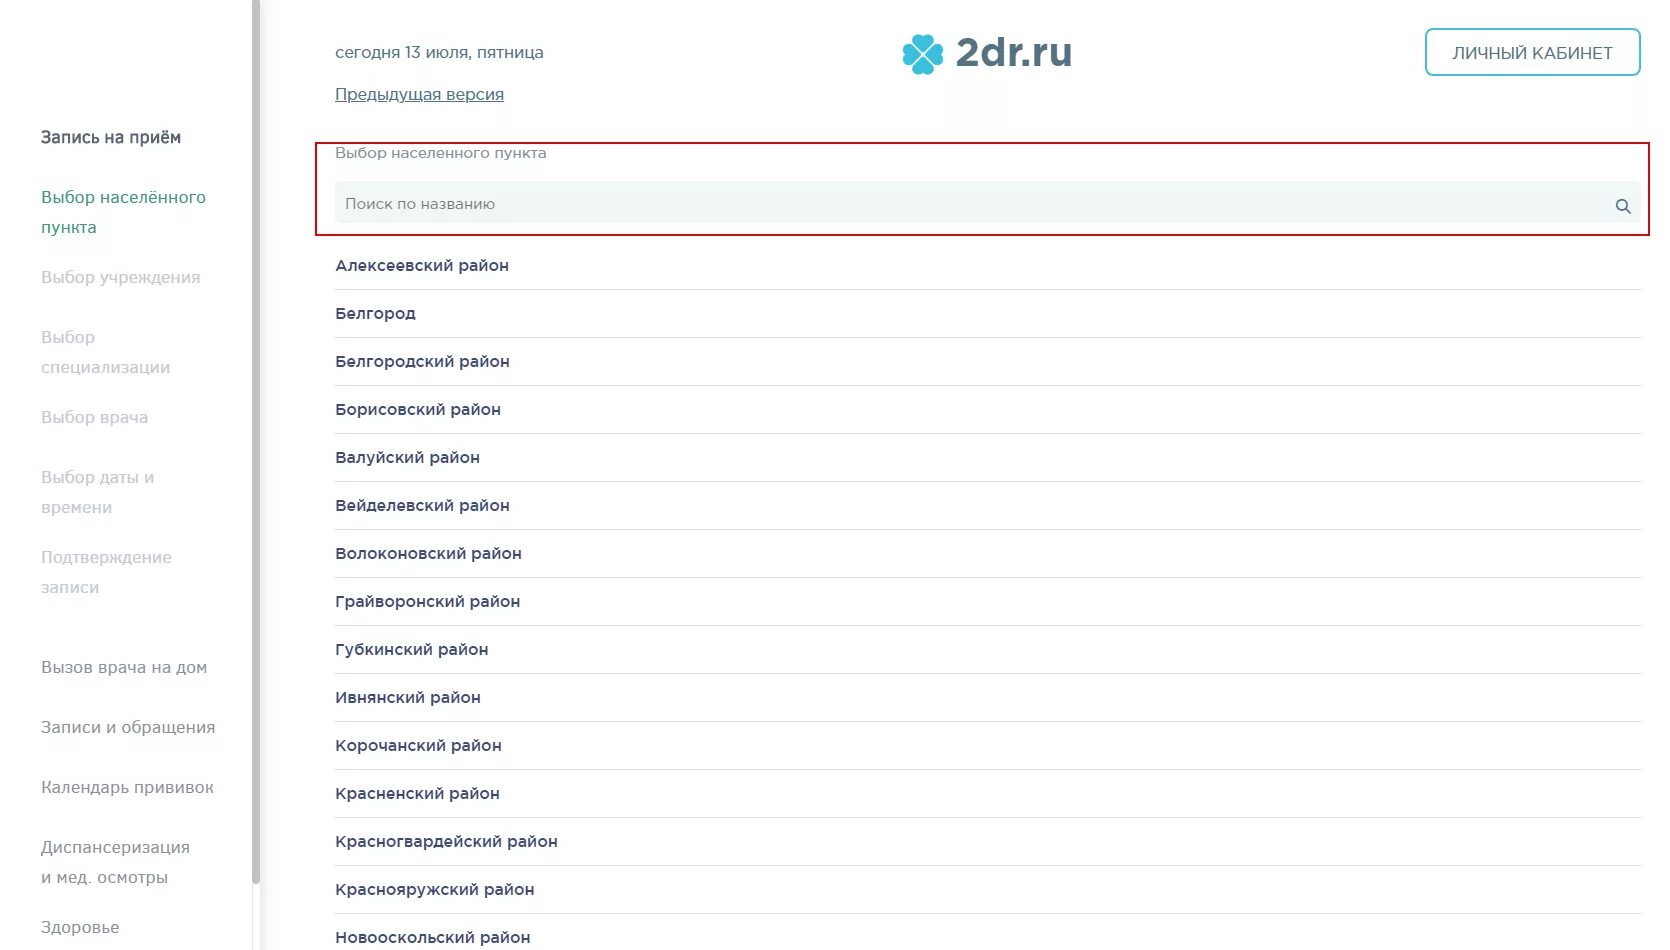Click the search magnifier icon
The height and width of the screenshot is (950, 1670).
coord(1623,206)
